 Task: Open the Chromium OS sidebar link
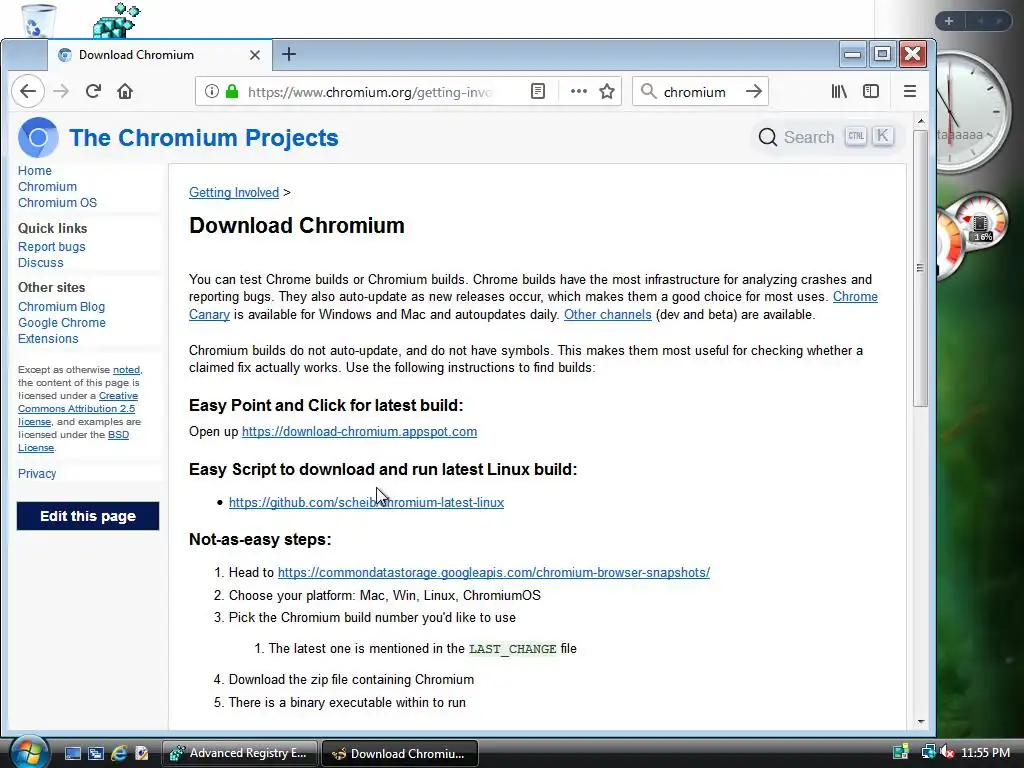tap(57, 203)
